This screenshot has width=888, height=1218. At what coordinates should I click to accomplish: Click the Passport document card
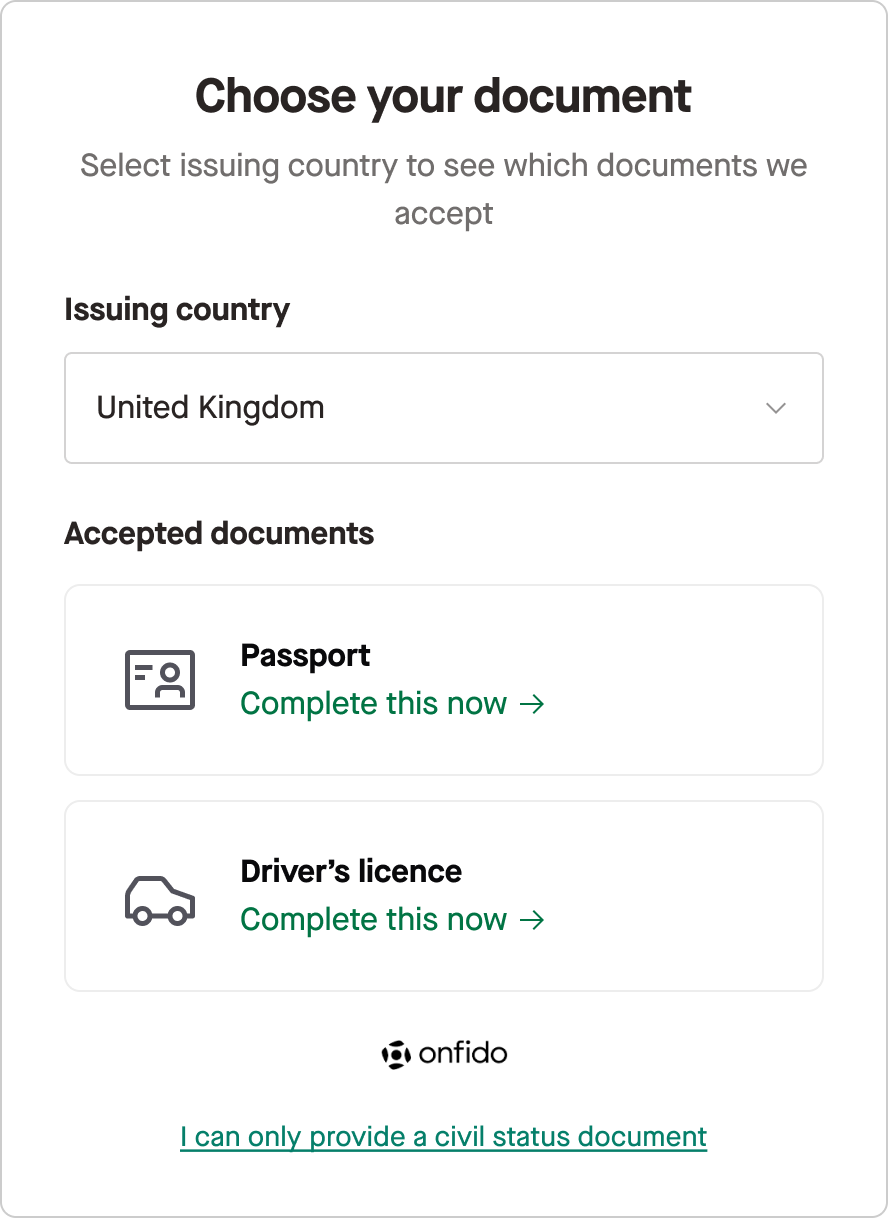[x=444, y=679]
